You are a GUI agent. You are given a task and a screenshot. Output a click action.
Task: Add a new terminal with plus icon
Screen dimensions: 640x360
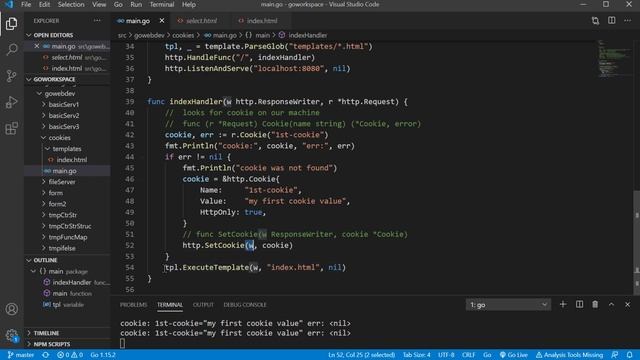tap(563, 304)
